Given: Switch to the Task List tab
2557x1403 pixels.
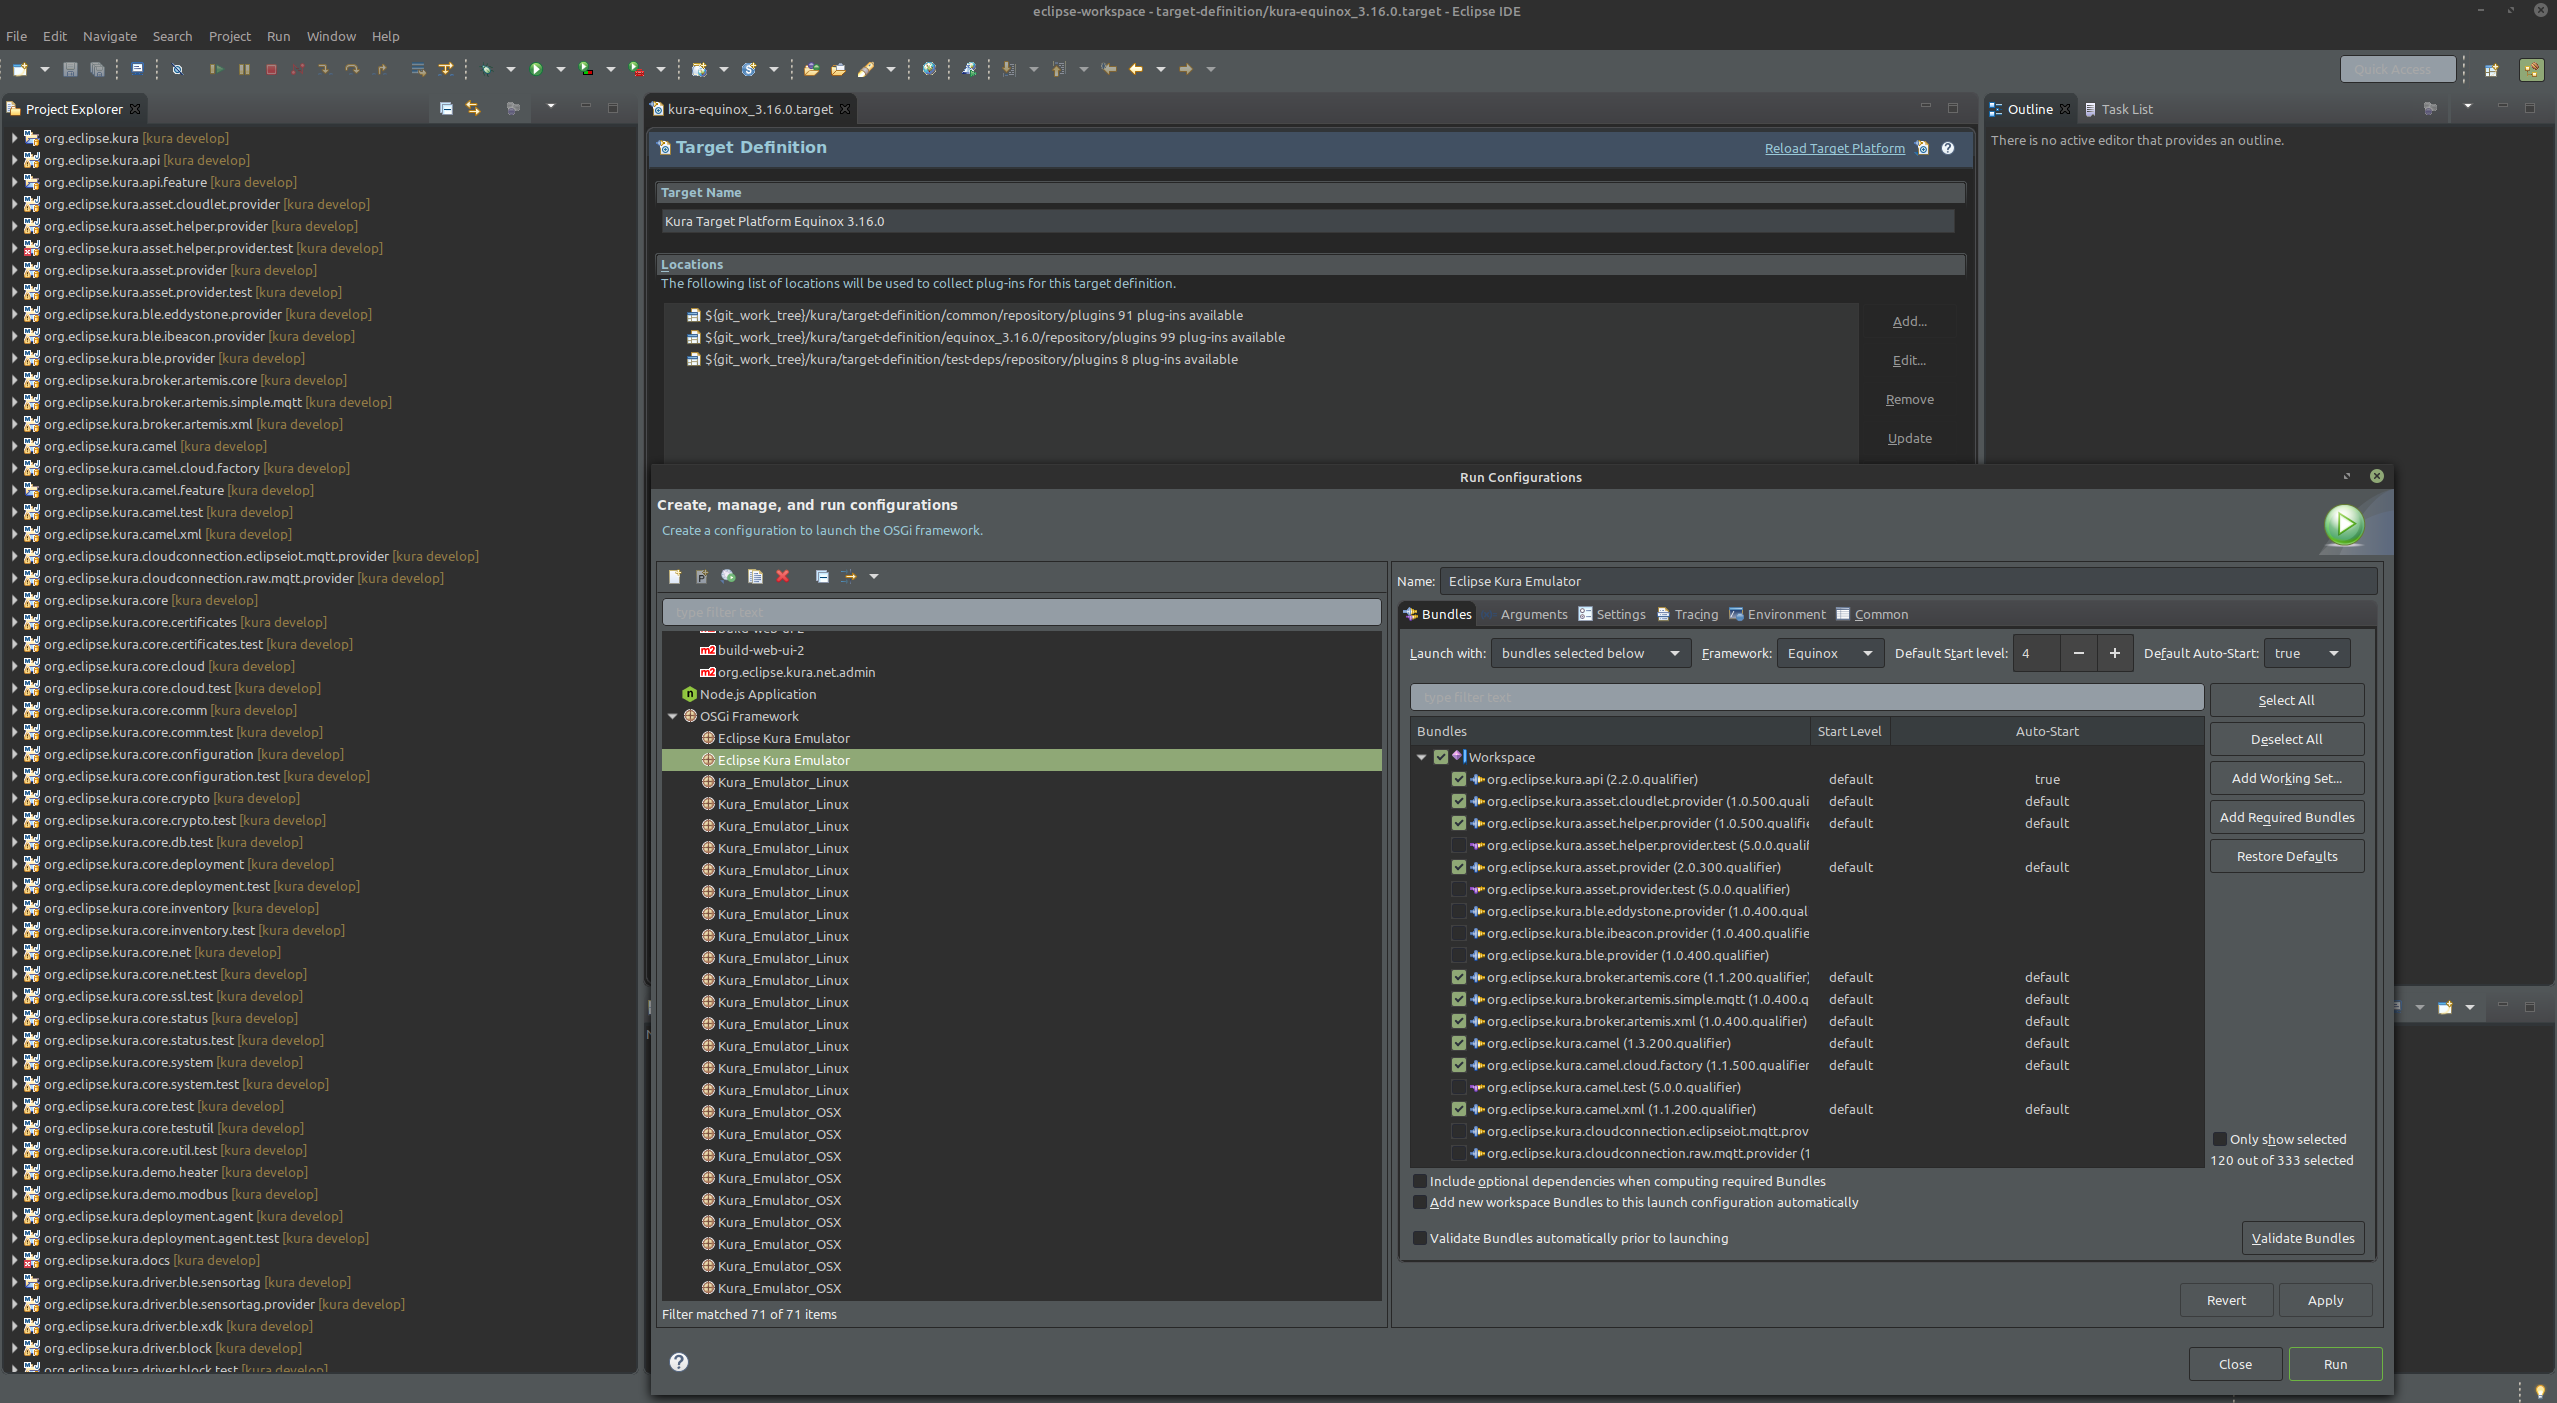Looking at the screenshot, I should [x=2118, y=109].
